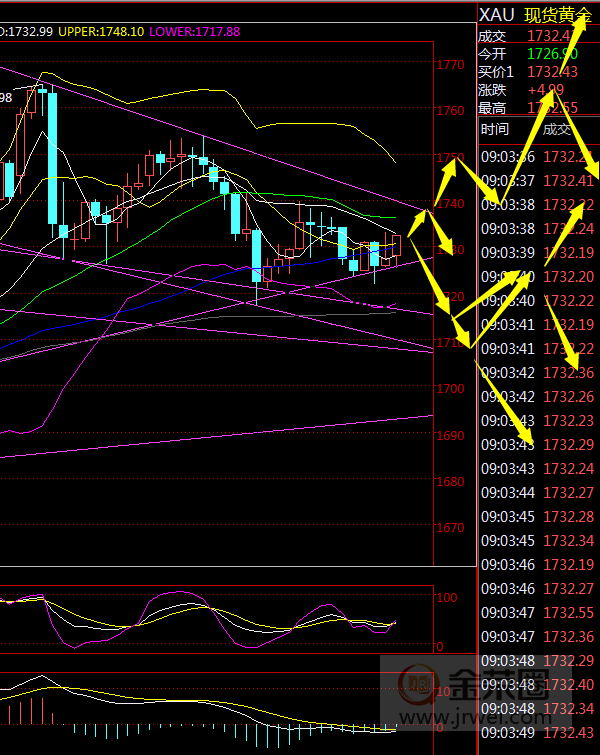Click the 现货黄金 title text

click(x=558, y=15)
